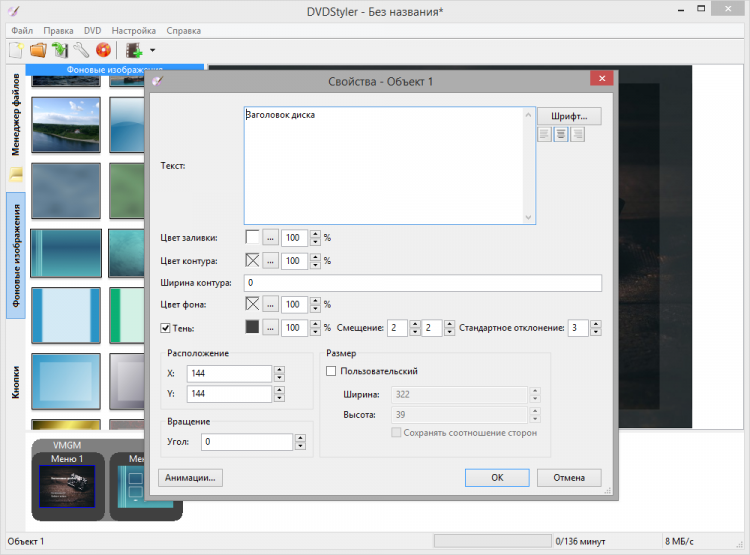Select center text alignment icon
The width and height of the screenshot is (750, 555).
coord(561,134)
